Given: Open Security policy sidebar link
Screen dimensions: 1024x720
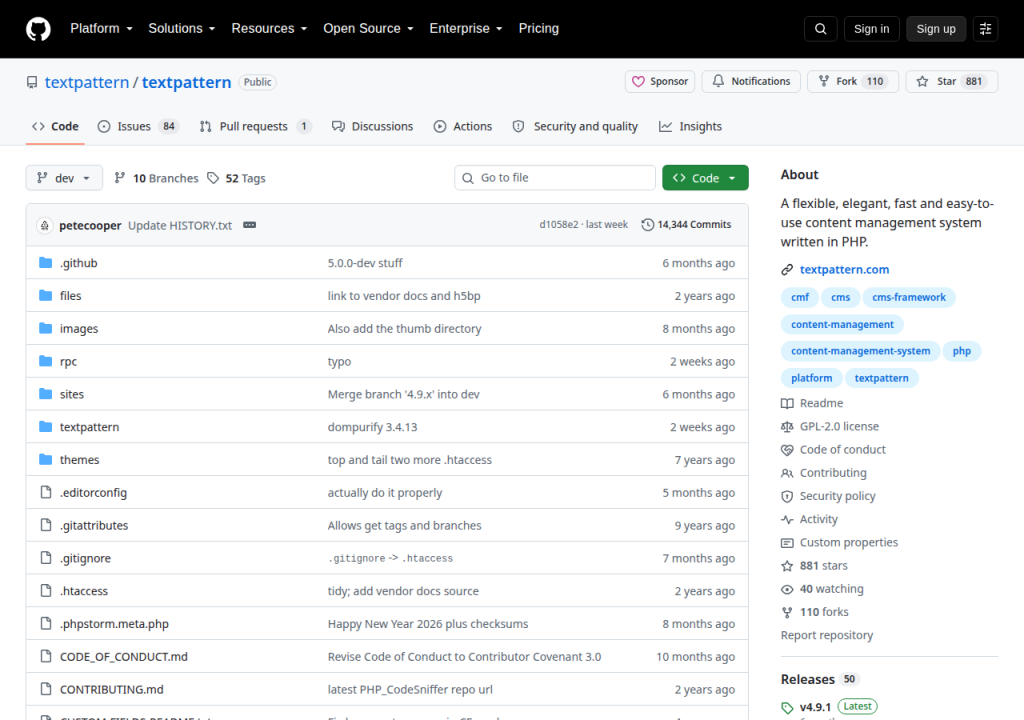Looking at the screenshot, I should coord(828,496).
